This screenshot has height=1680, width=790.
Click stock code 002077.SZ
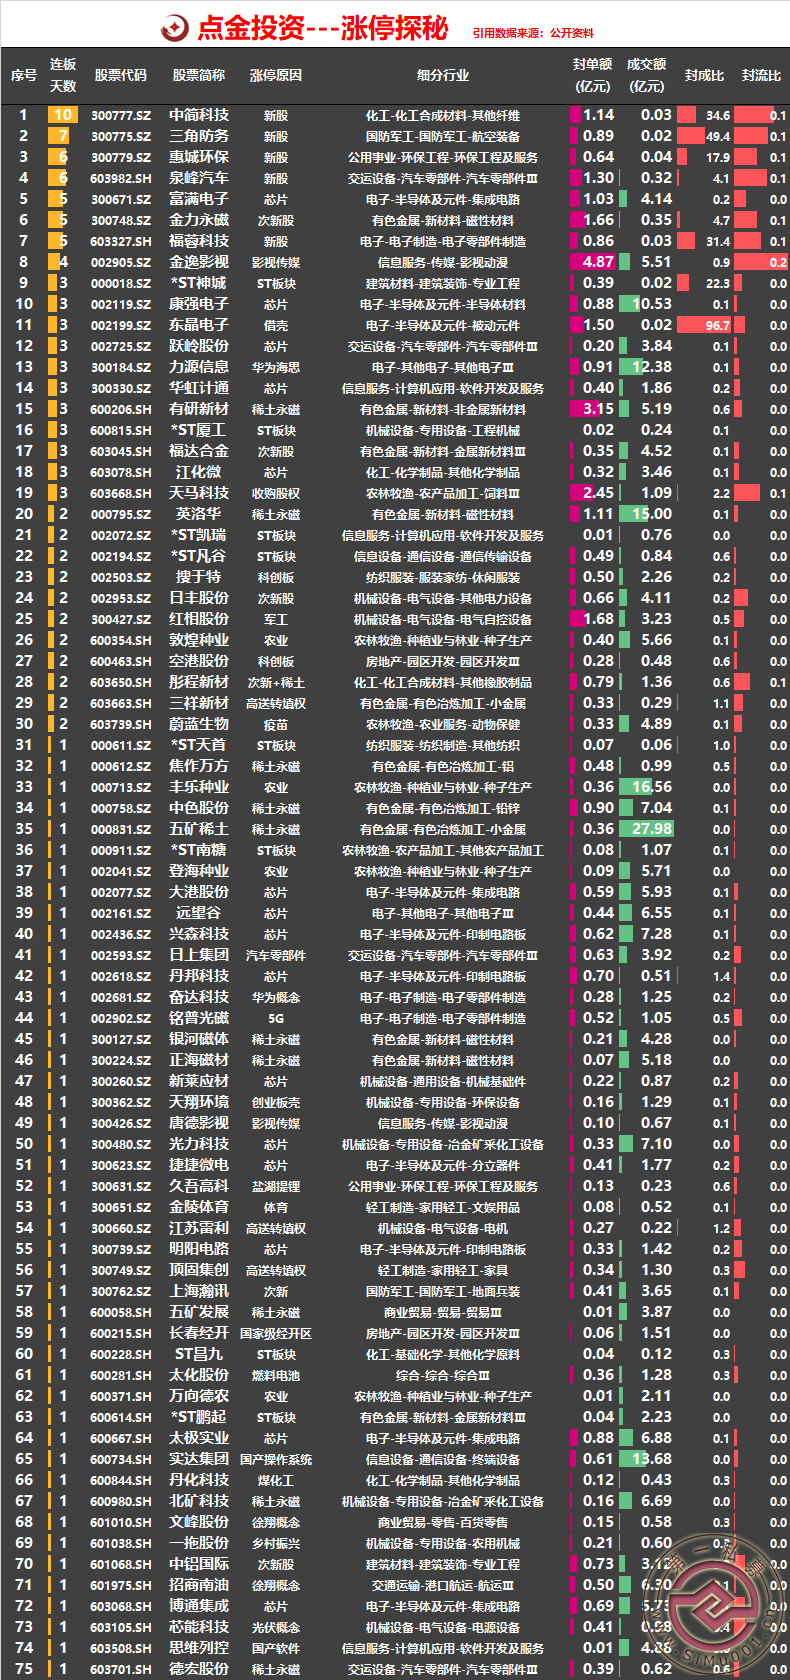tap(121, 893)
